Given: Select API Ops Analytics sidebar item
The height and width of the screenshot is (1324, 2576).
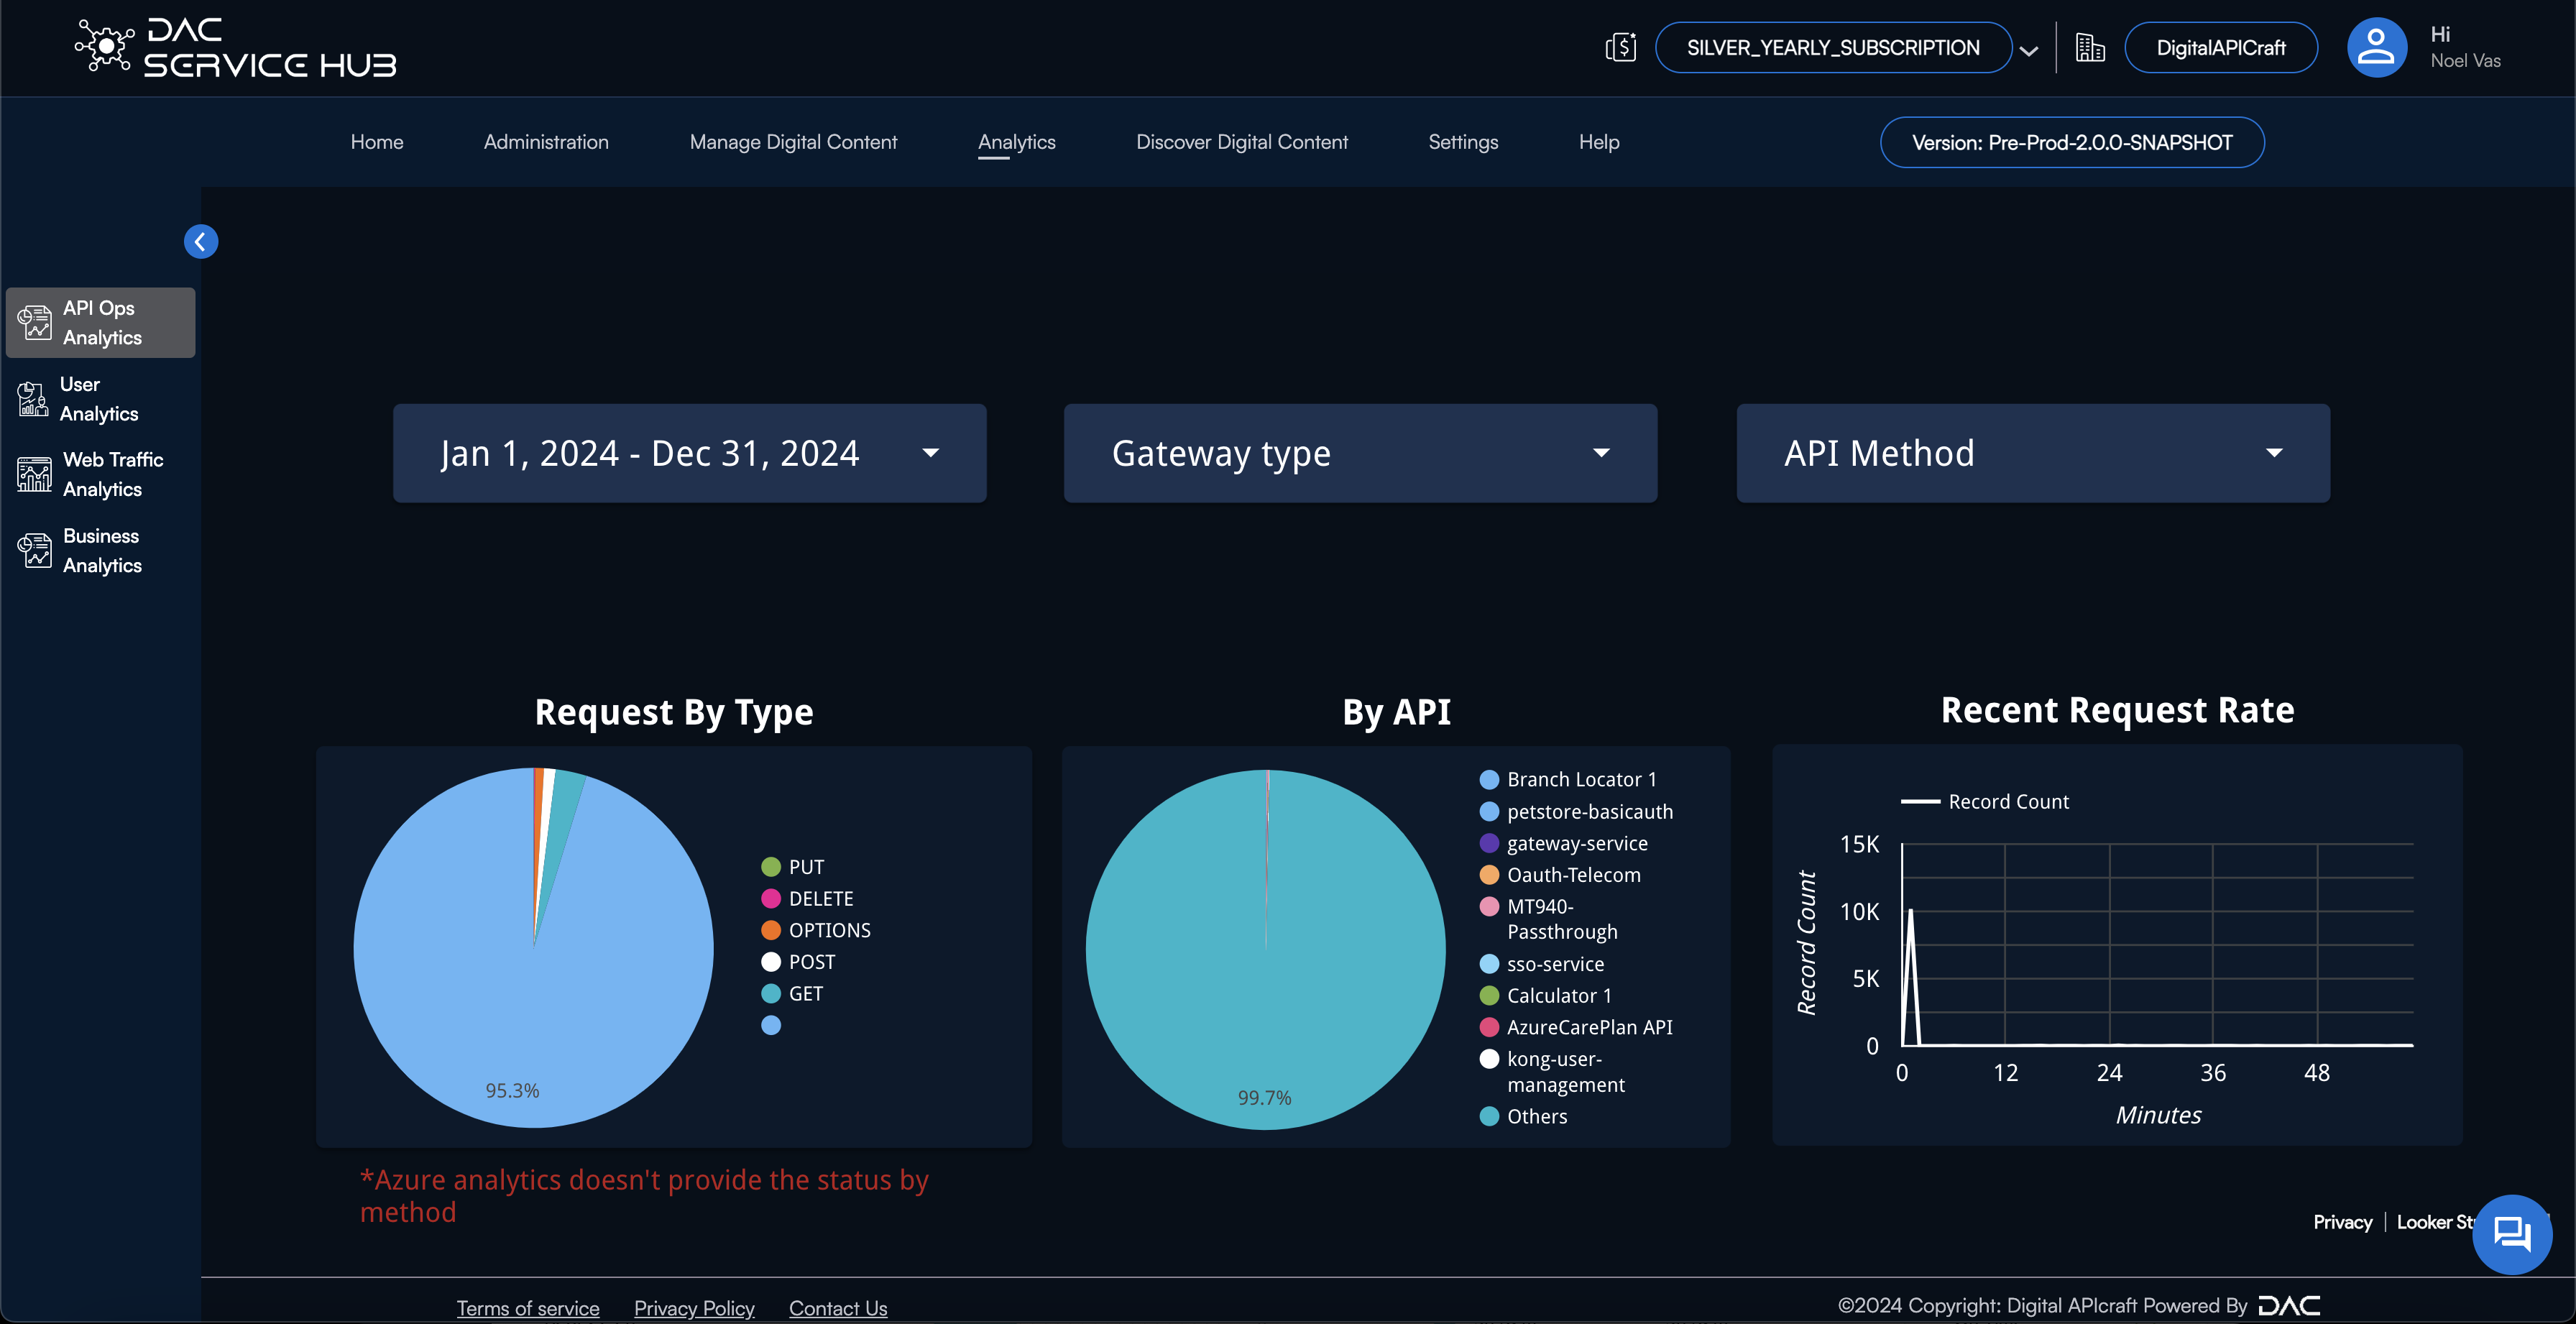Looking at the screenshot, I should click(100, 323).
